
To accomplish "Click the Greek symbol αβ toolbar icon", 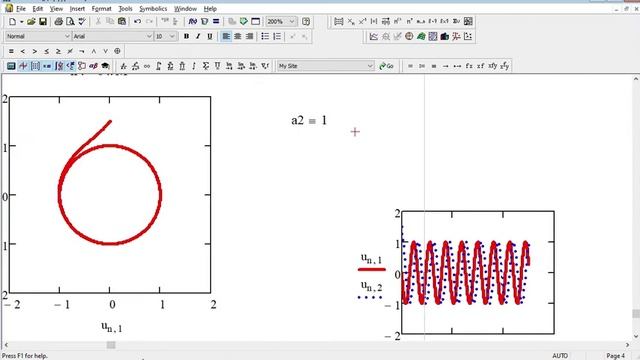I will click(93, 66).
